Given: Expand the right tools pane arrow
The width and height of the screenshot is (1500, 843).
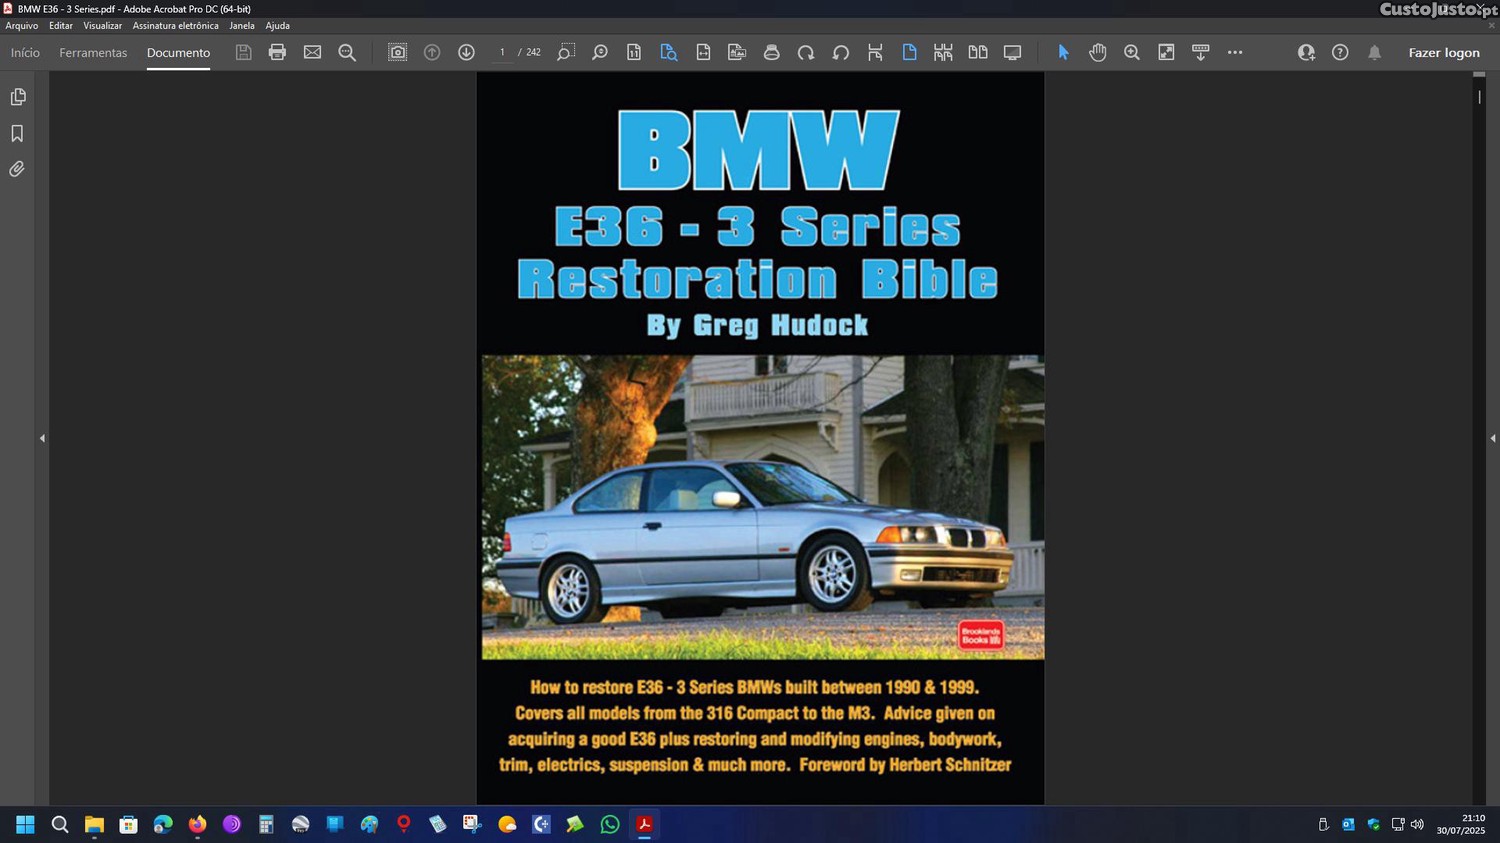Looking at the screenshot, I should (x=1492, y=438).
